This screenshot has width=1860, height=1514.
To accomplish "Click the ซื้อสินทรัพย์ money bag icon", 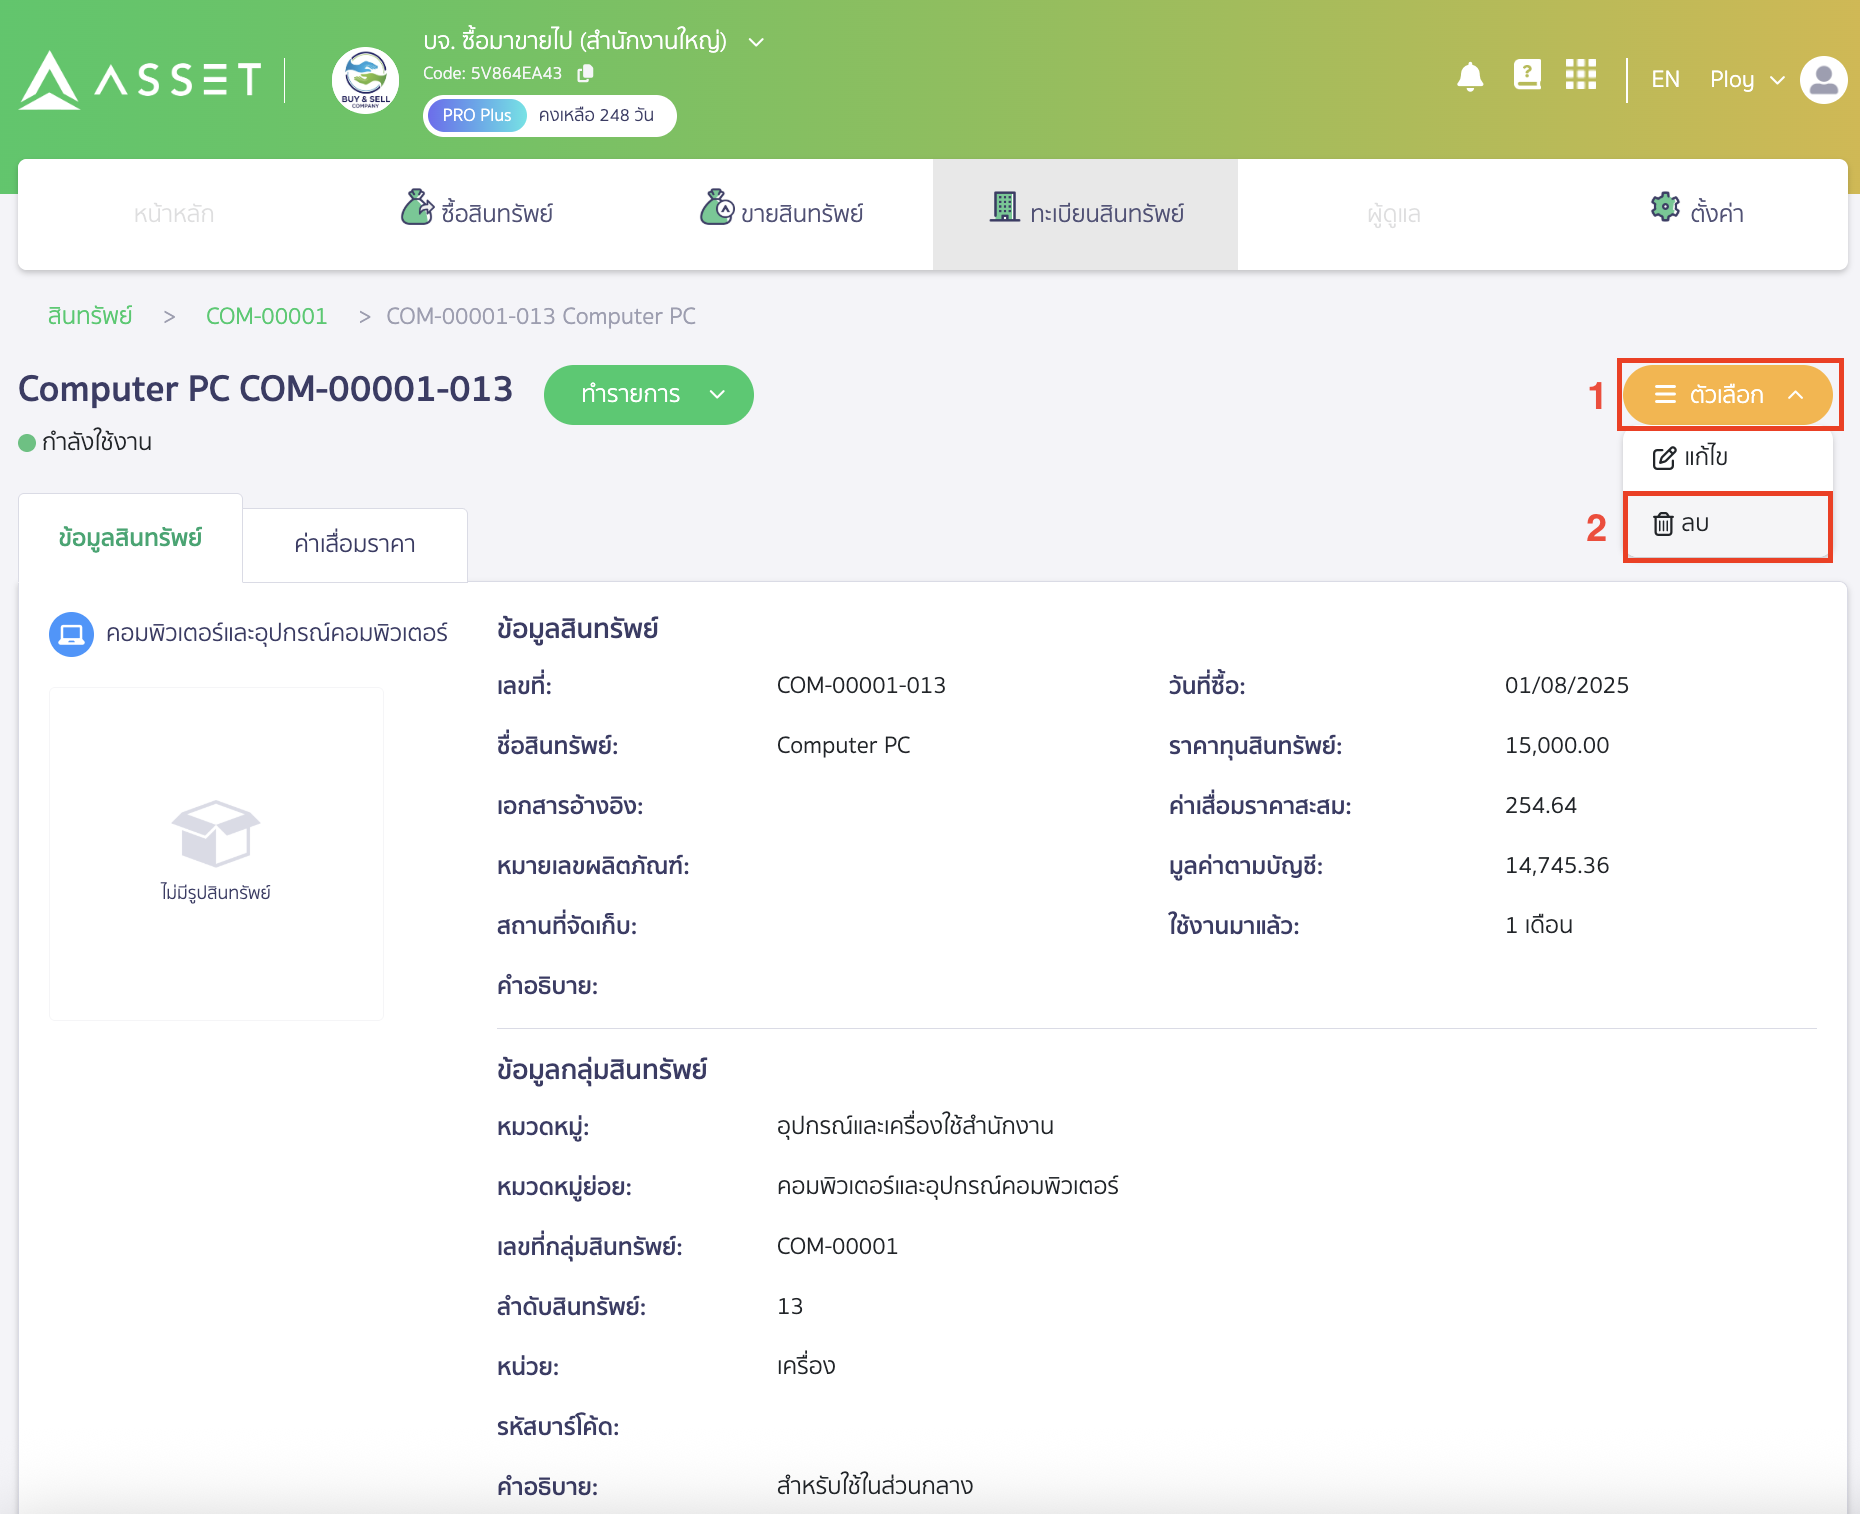I will point(417,209).
